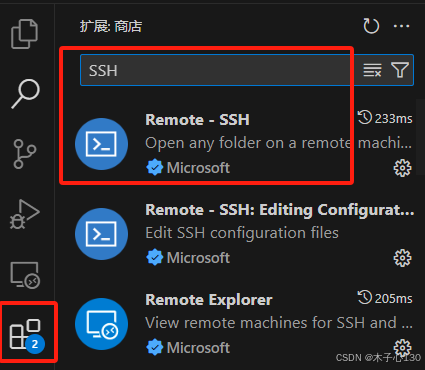Click the Remote Explorer extension logo
Image resolution: width=425 pixels, height=370 pixels.
pos(102,324)
